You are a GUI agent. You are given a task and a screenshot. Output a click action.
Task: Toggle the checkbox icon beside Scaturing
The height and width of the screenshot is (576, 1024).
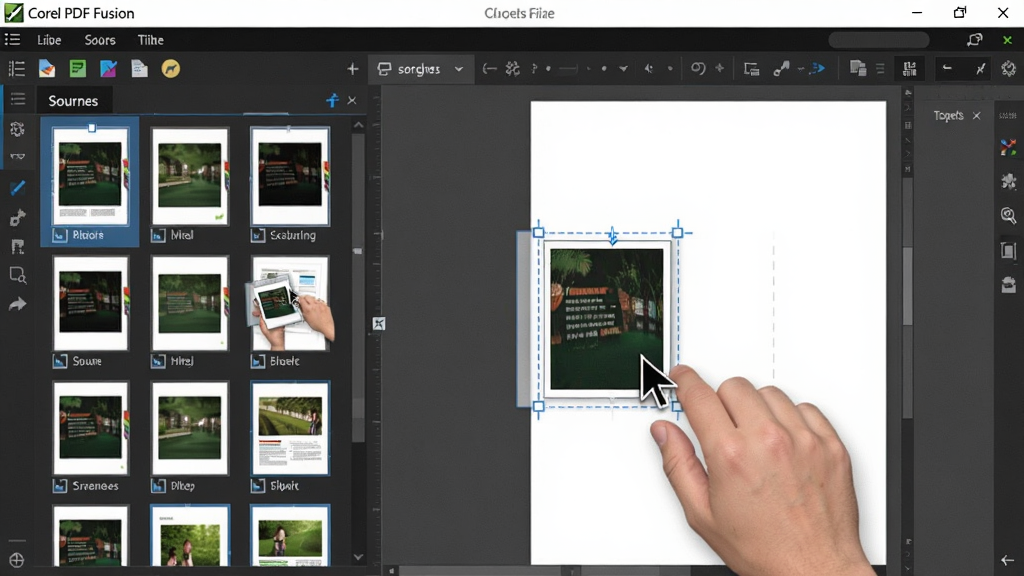[x=258, y=235]
